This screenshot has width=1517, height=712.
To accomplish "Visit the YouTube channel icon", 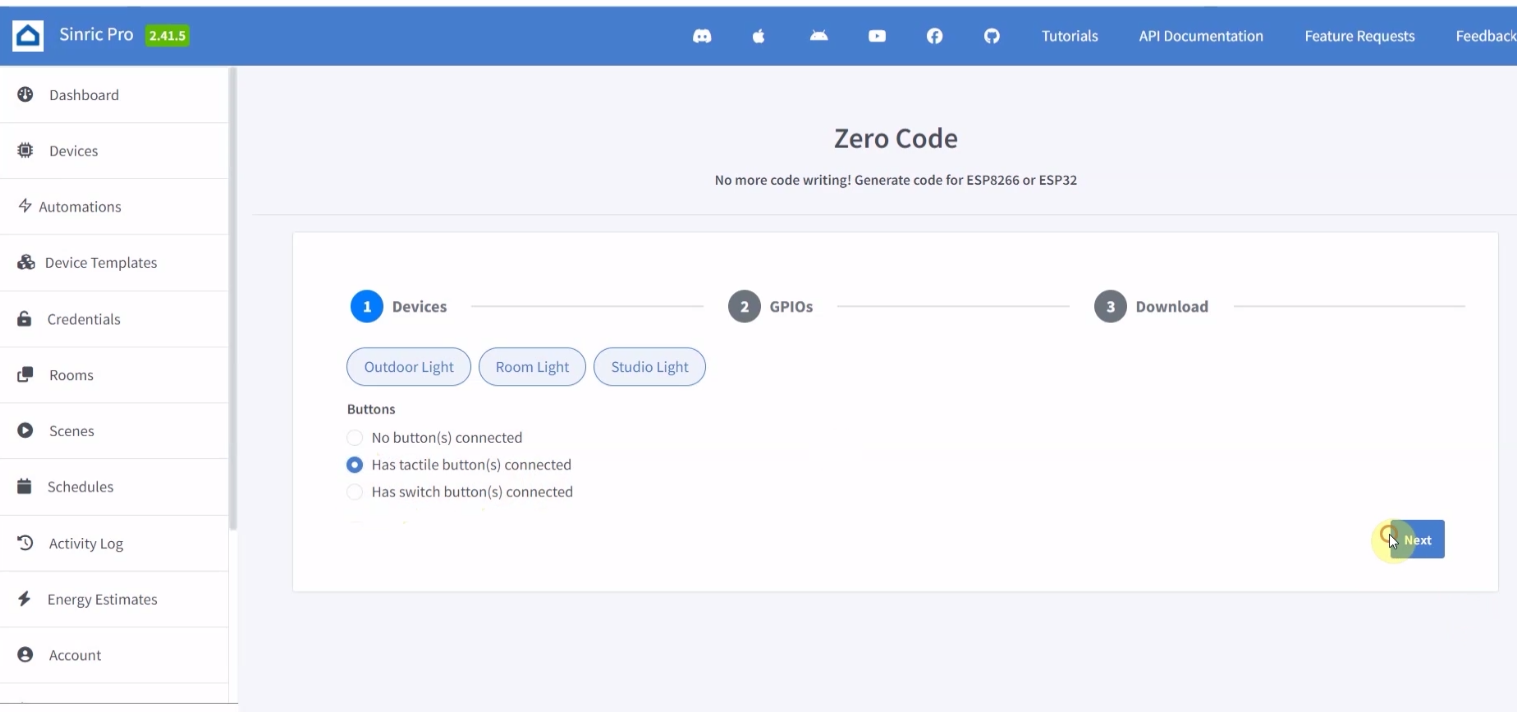I will (877, 36).
